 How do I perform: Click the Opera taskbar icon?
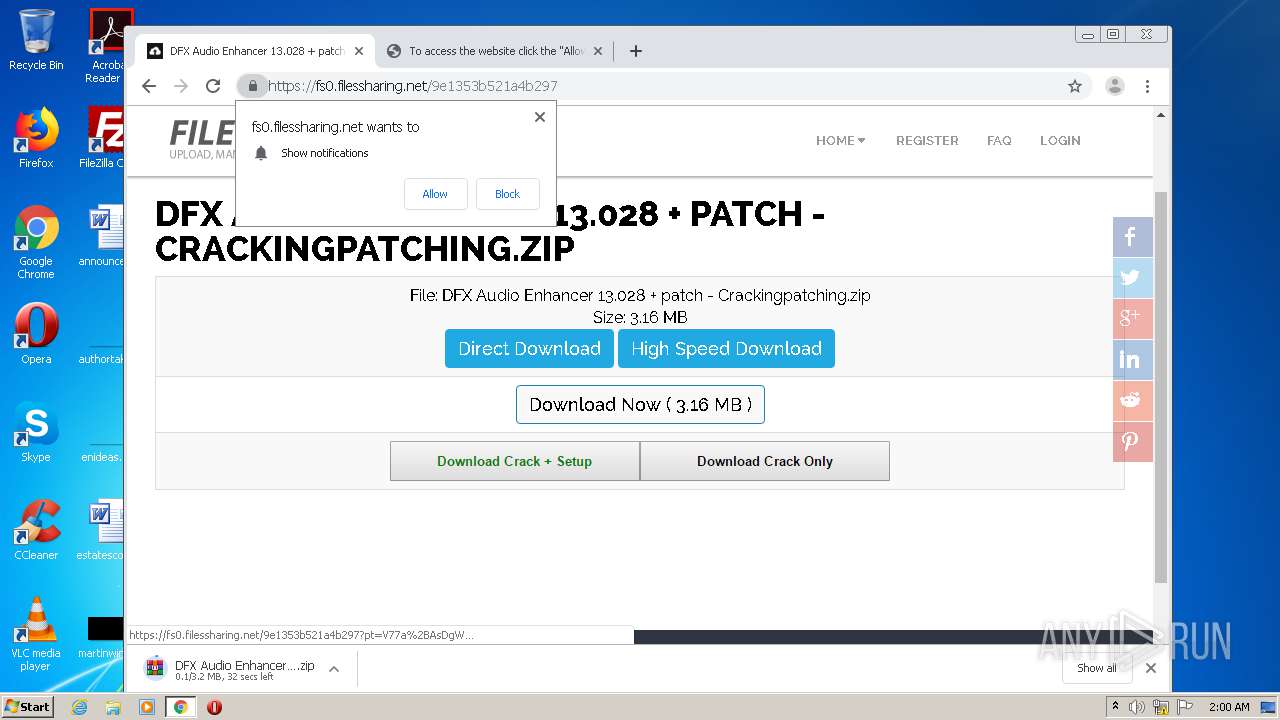(214, 707)
